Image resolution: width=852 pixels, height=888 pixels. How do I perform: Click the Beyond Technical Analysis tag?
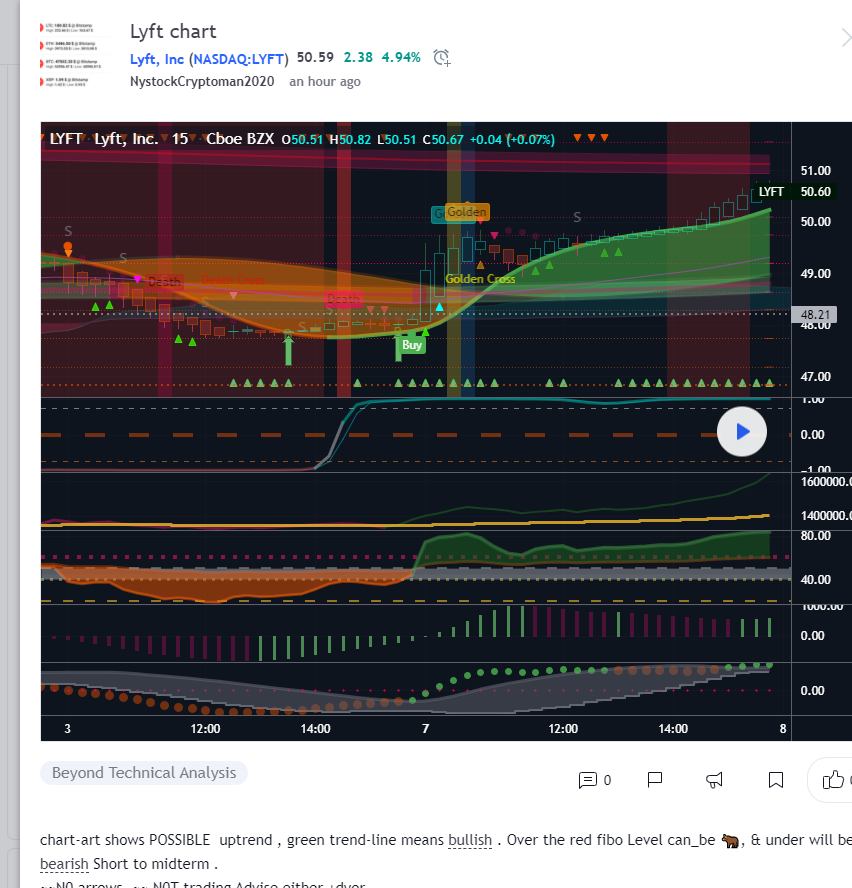pyautogui.click(x=144, y=773)
